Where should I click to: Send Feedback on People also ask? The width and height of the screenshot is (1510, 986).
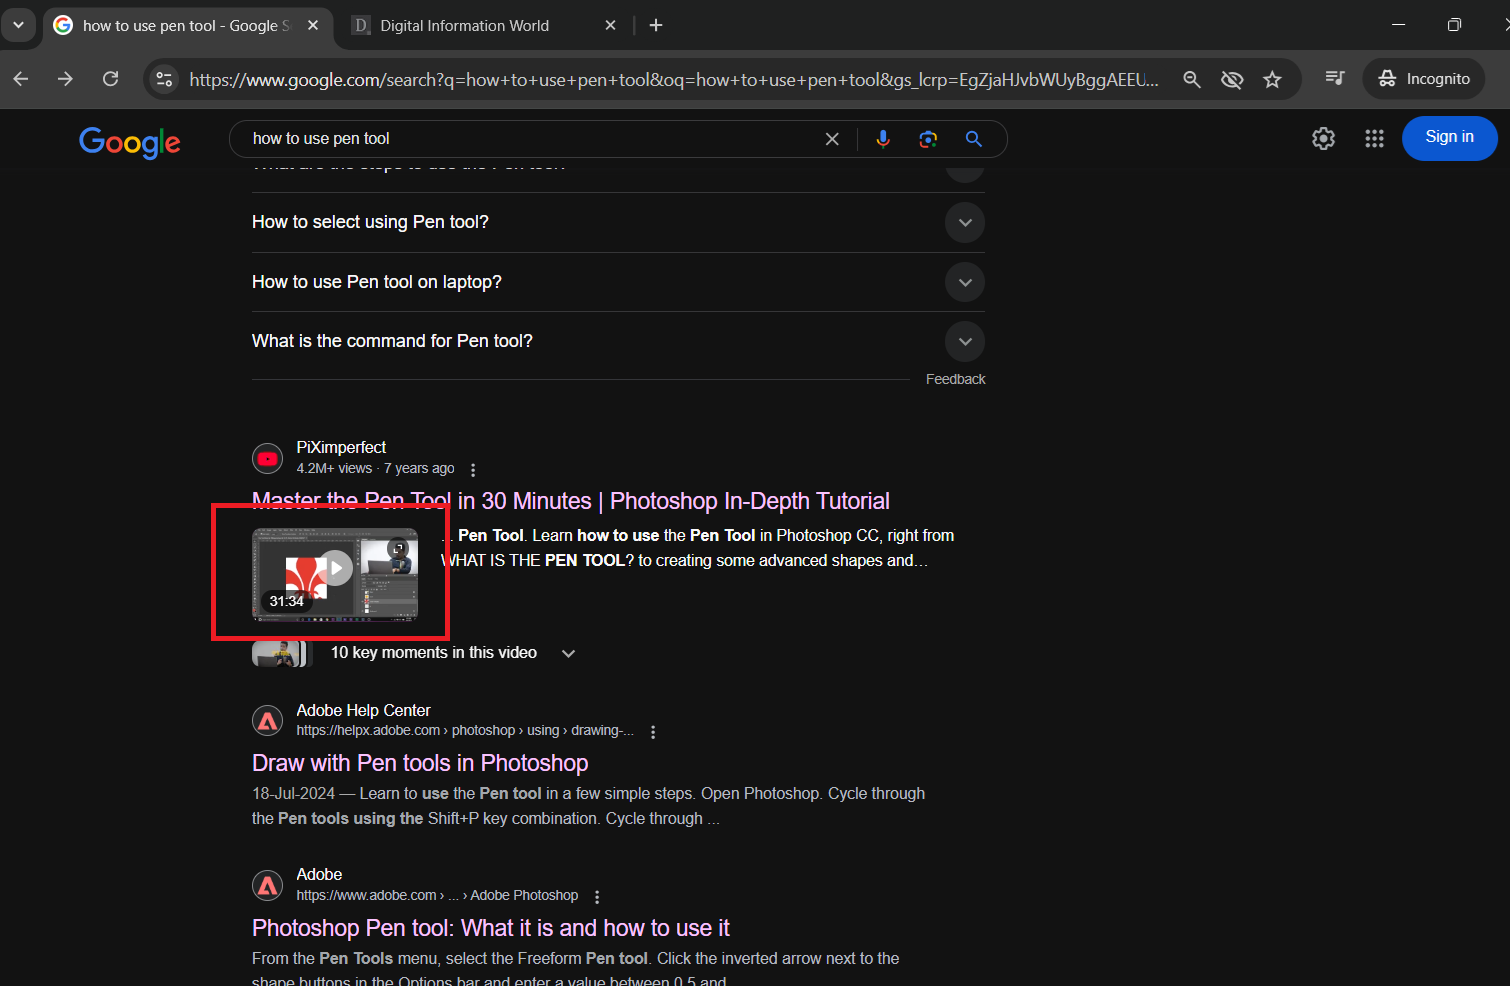(955, 379)
